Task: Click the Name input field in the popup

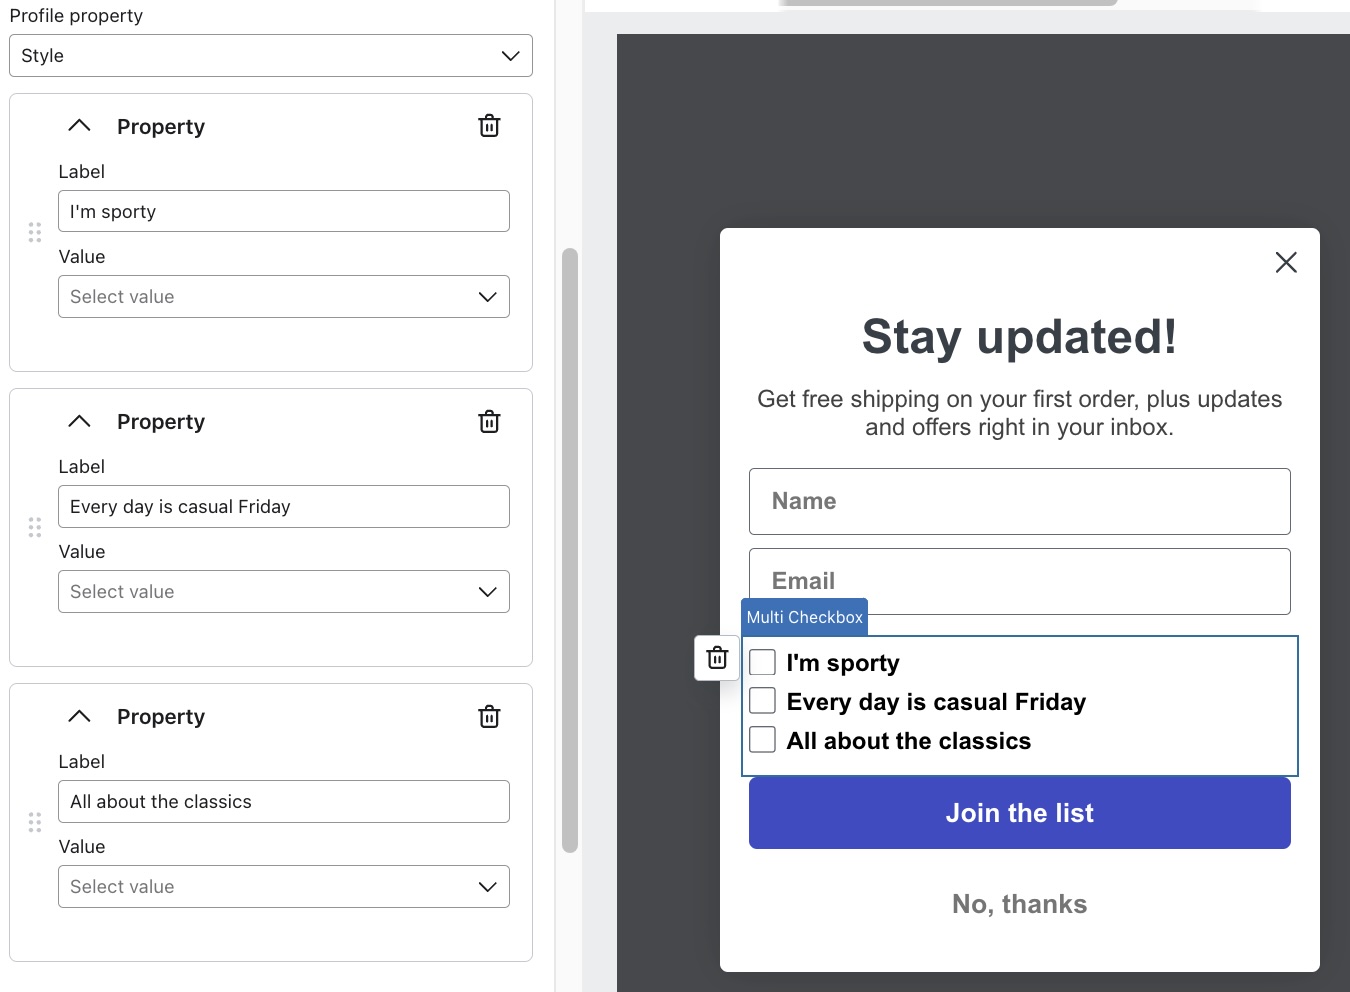Action: pyautogui.click(x=1019, y=501)
